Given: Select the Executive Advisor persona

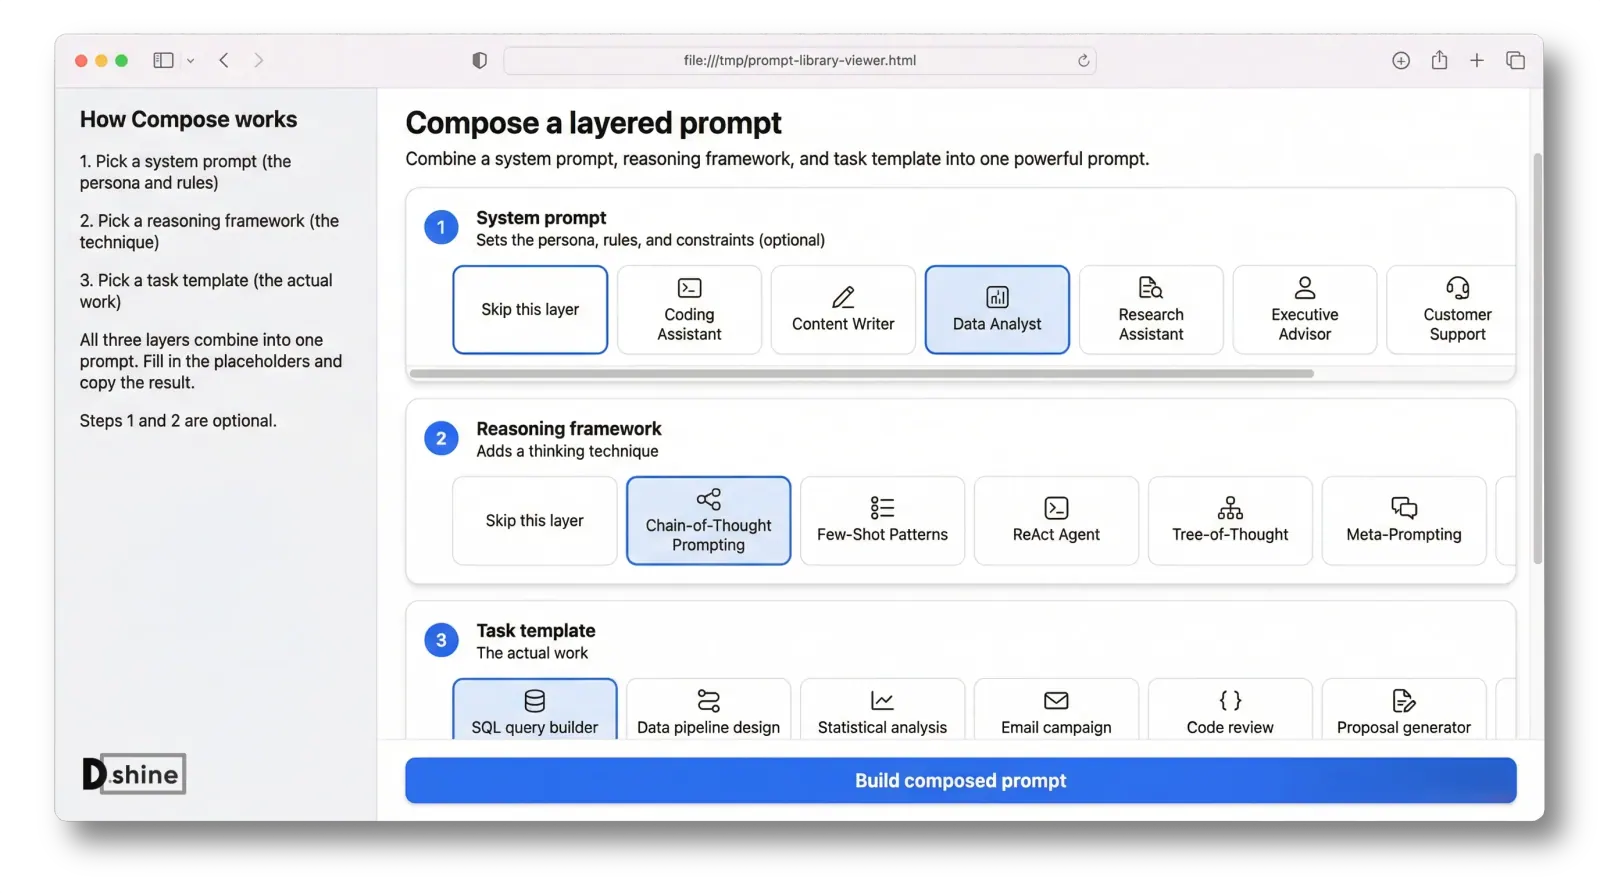Looking at the screenshot, I should 1305,310.
